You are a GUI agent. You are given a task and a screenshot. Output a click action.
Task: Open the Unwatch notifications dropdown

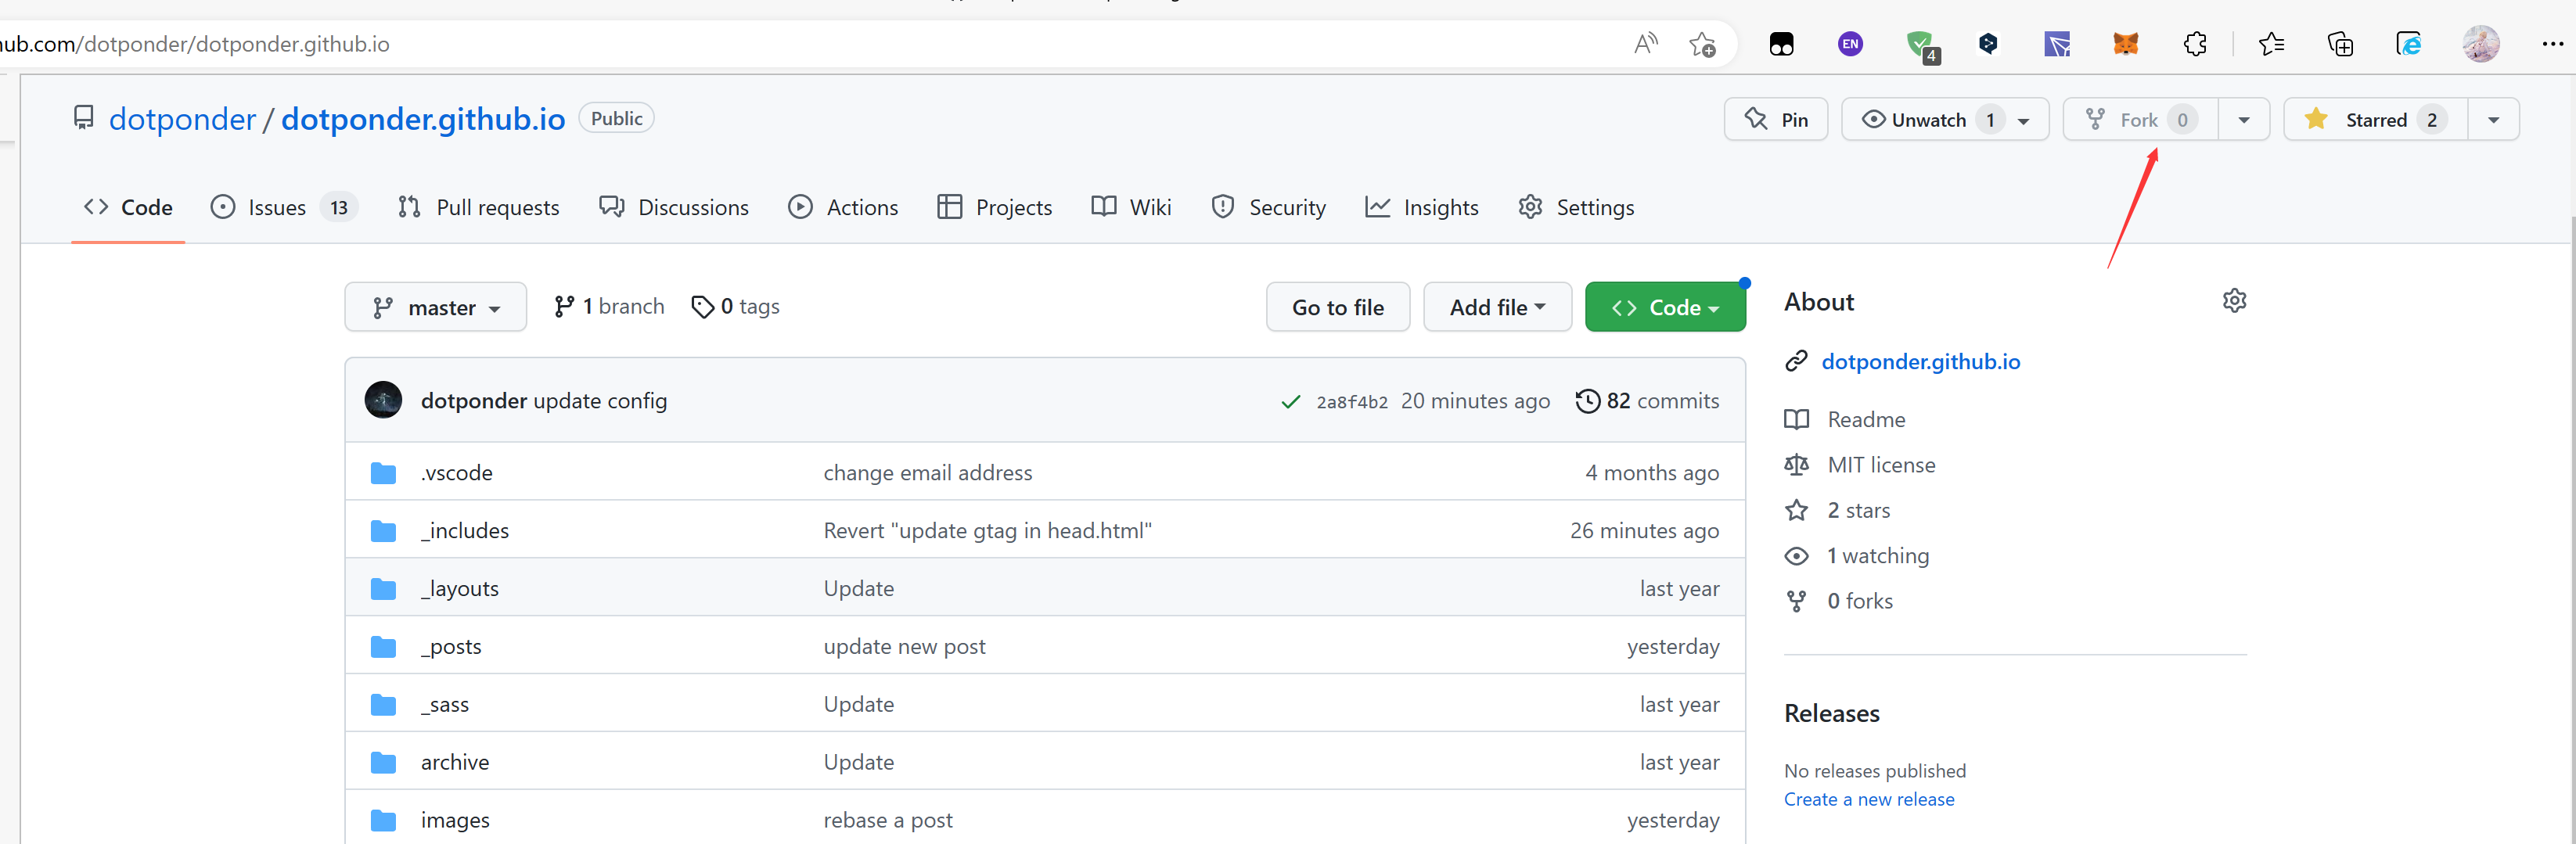1944,120
